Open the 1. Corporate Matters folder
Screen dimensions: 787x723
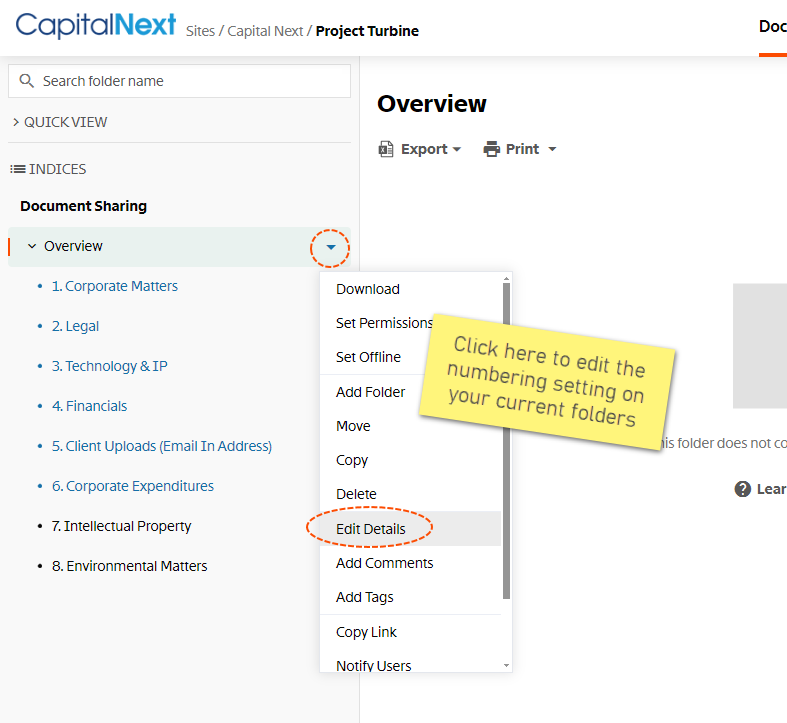pos(114,286)
